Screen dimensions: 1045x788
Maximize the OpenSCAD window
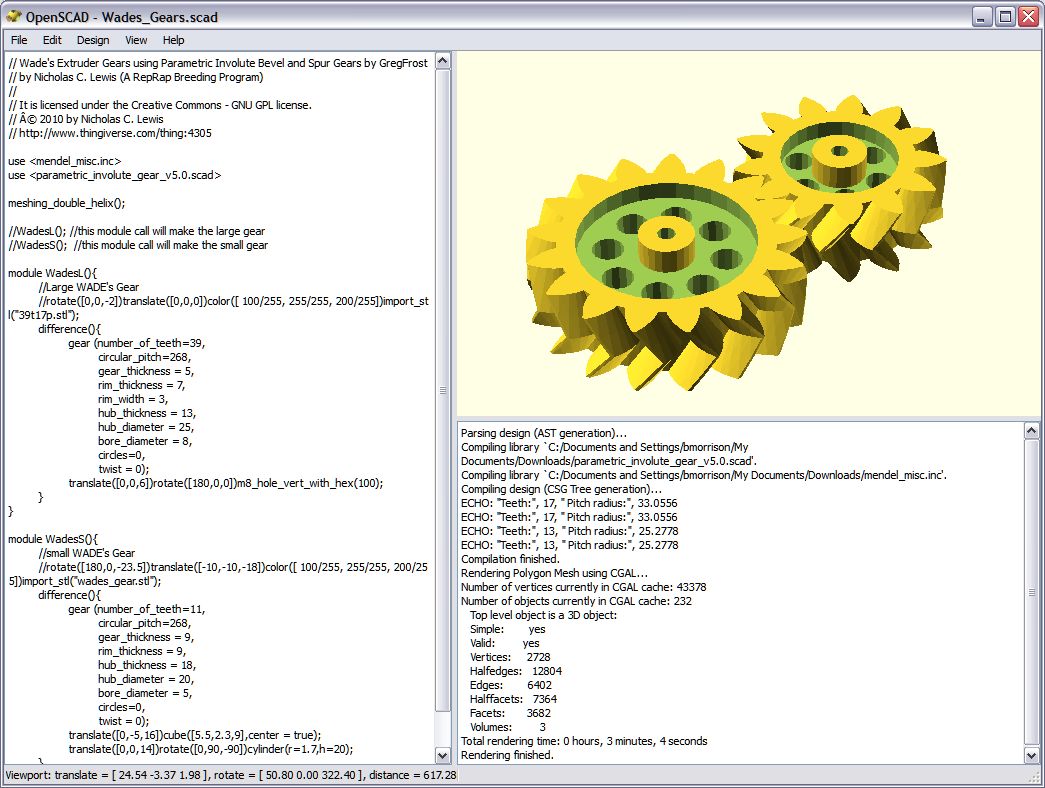coord(1005,16)
